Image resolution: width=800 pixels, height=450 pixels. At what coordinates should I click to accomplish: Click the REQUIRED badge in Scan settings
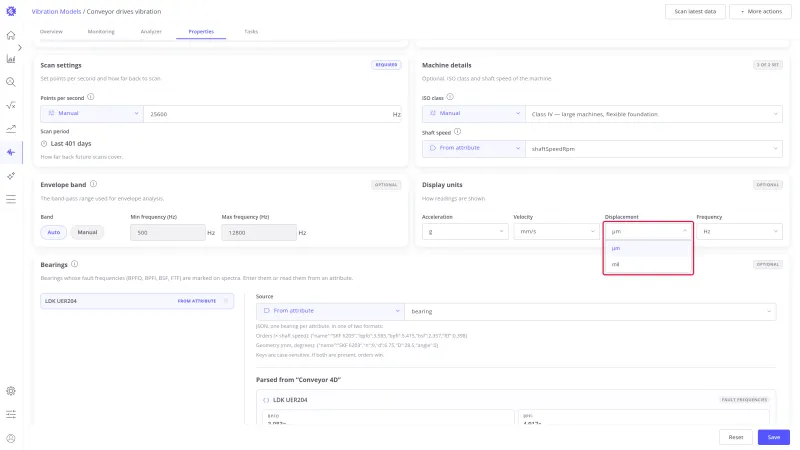[x=386, y=65]
